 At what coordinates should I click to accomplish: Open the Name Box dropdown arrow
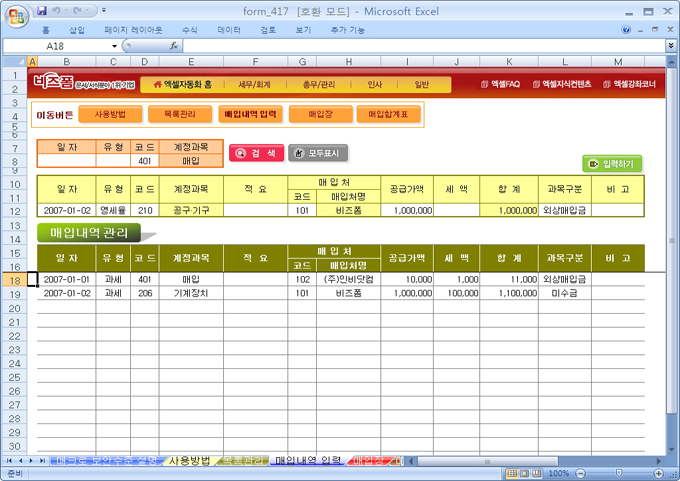[x=115, y=46]
